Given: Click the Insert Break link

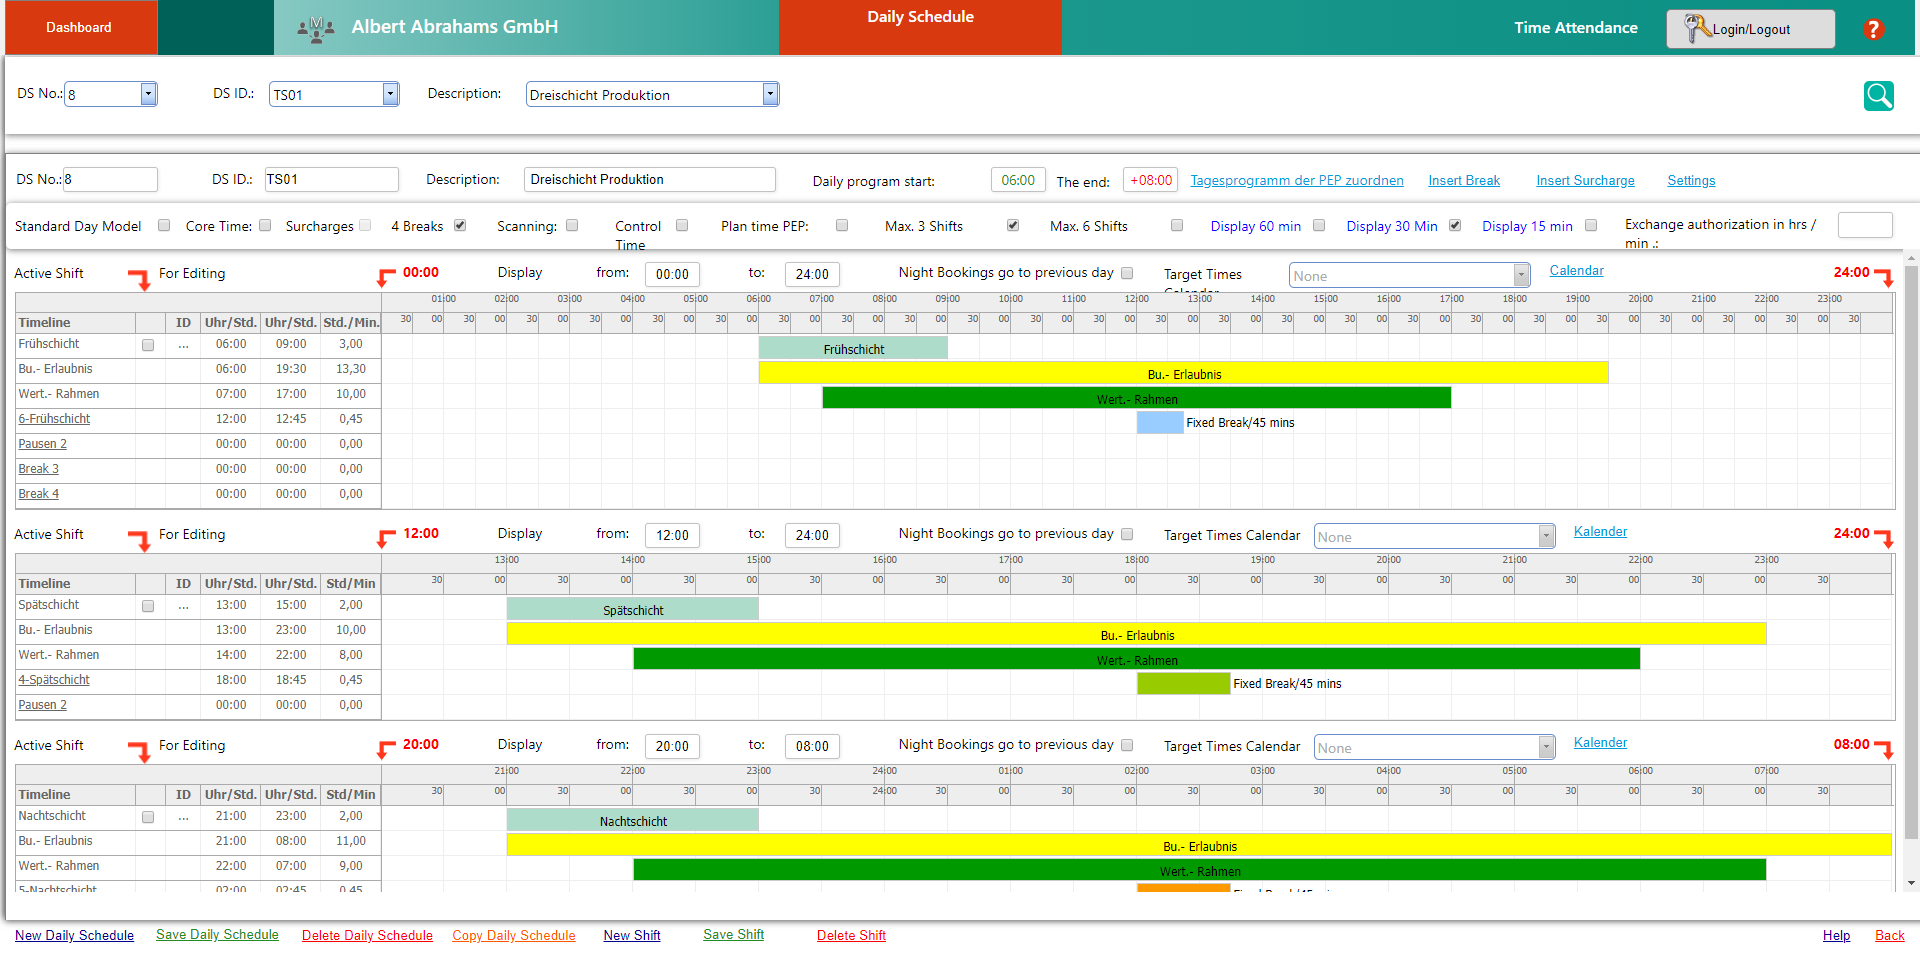Looking at the screenshot, I should pyautogui.click(x=1464, y=181).
